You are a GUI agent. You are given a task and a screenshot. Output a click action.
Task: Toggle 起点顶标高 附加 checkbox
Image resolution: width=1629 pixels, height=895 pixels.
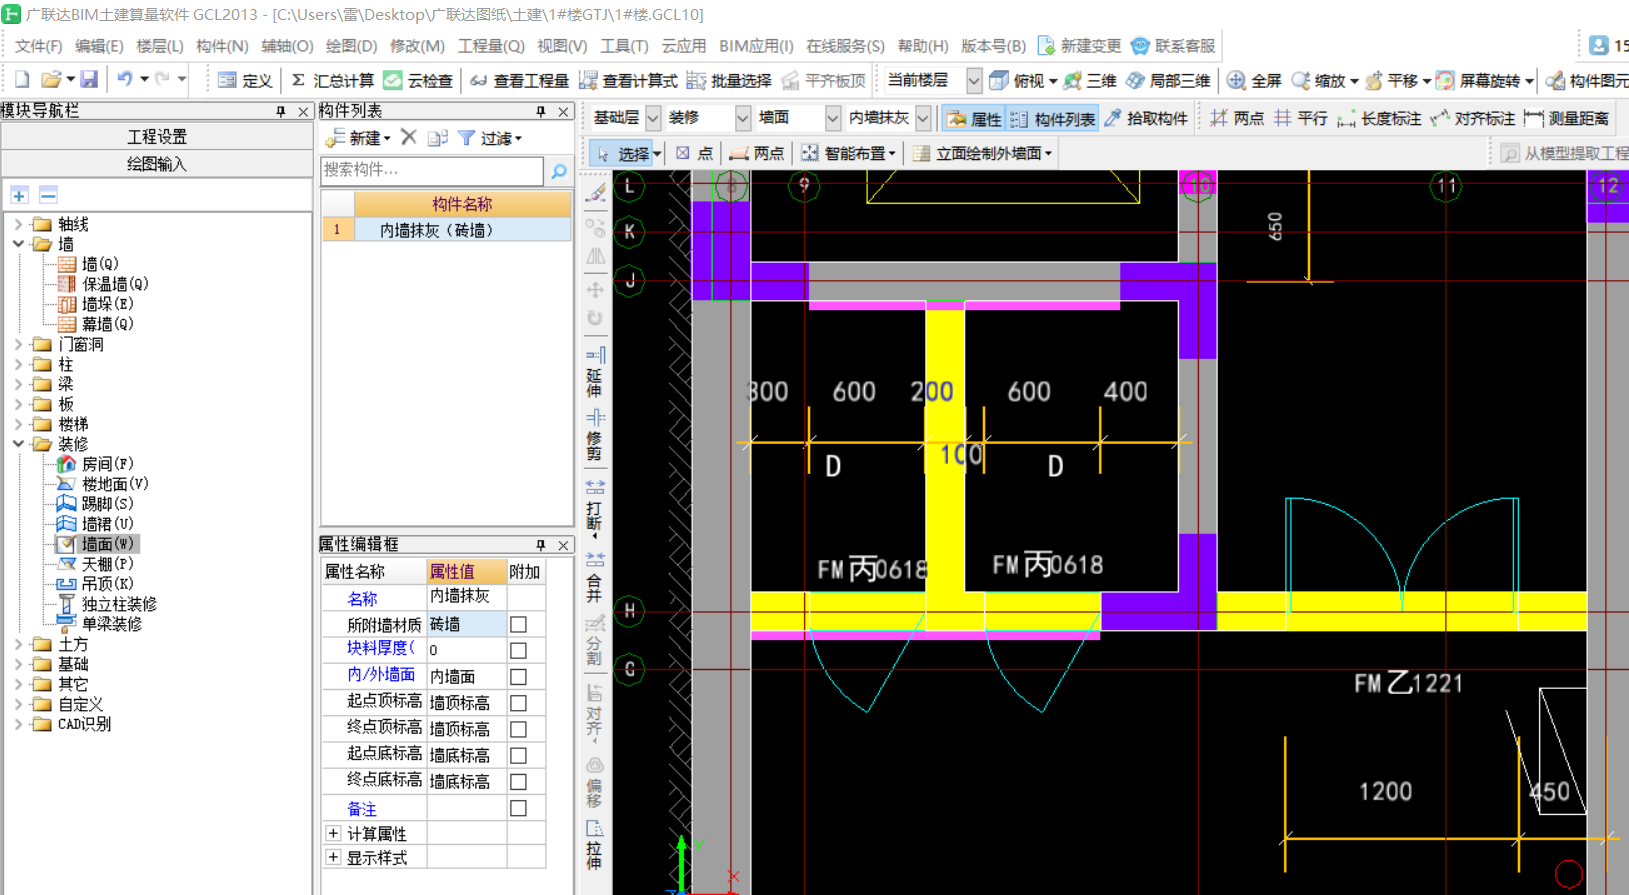(x=518, y=703)
